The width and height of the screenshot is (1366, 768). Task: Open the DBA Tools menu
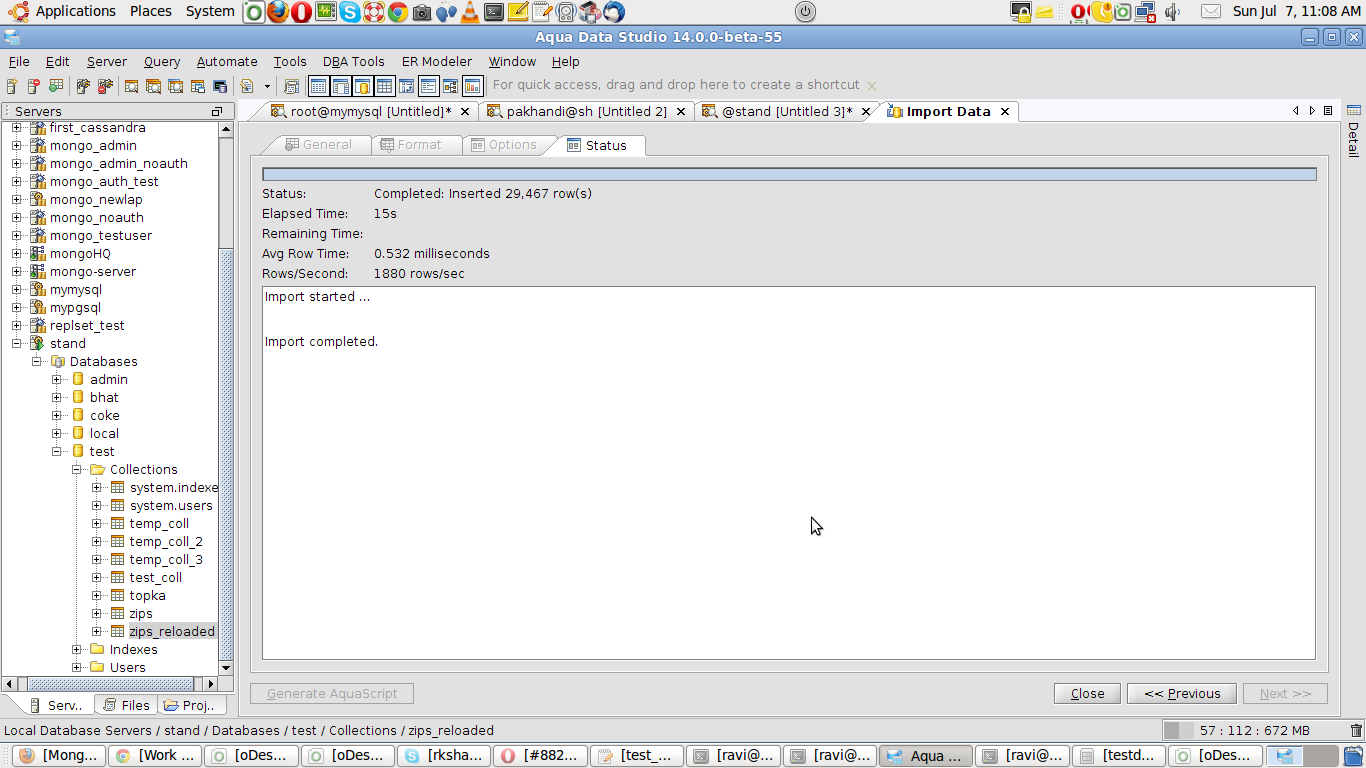pos(354,61)
